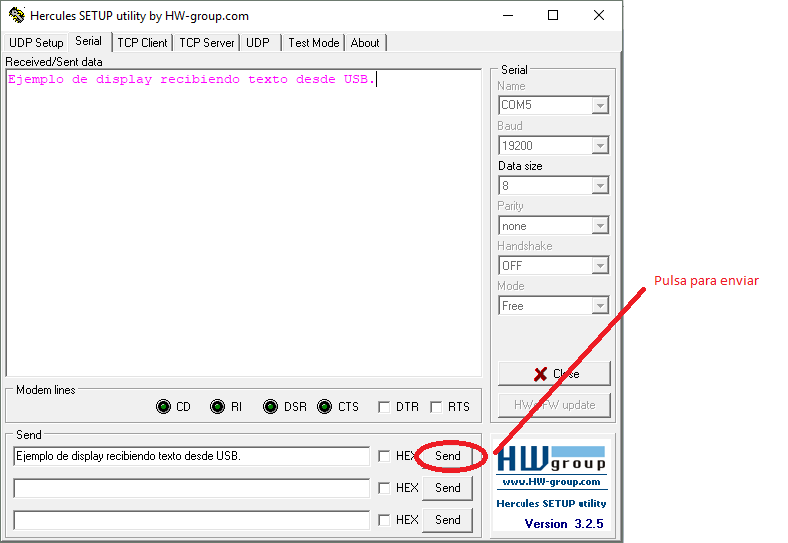
Task: Tick the HEX checkbox for the second send line
Action: pyautogui.click(x=384, y=488)
